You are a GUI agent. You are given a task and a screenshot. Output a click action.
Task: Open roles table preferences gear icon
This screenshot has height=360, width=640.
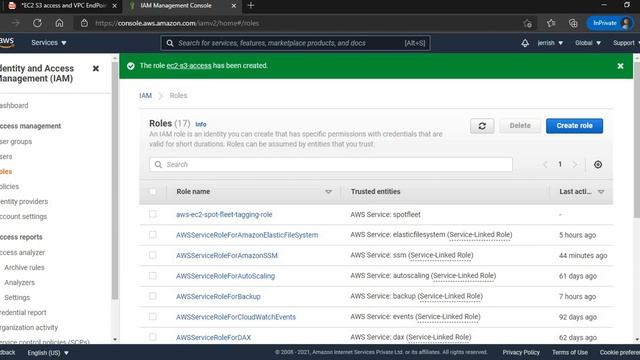click(x=598, y=164)
